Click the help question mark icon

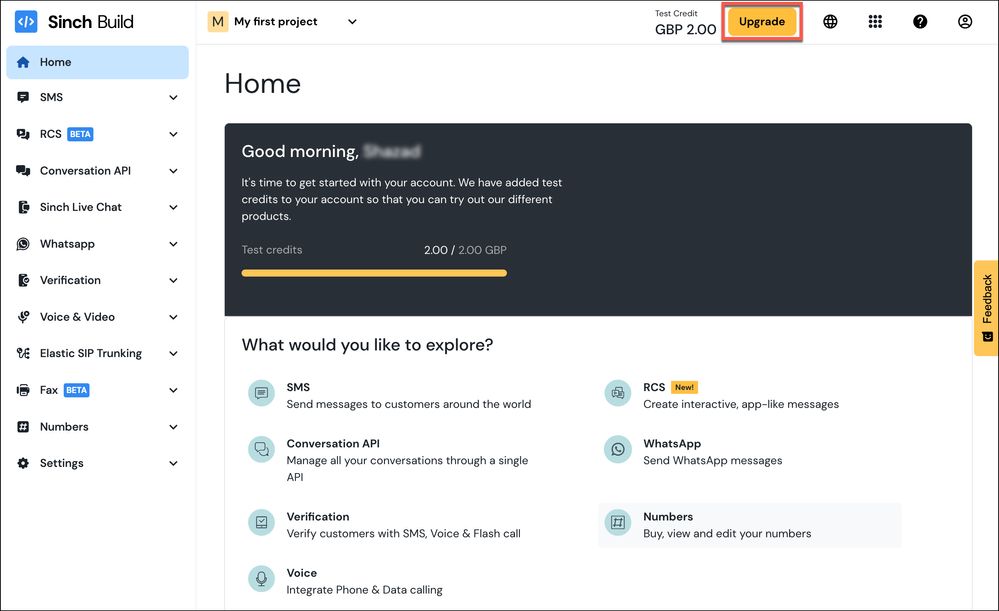[920, 22]
